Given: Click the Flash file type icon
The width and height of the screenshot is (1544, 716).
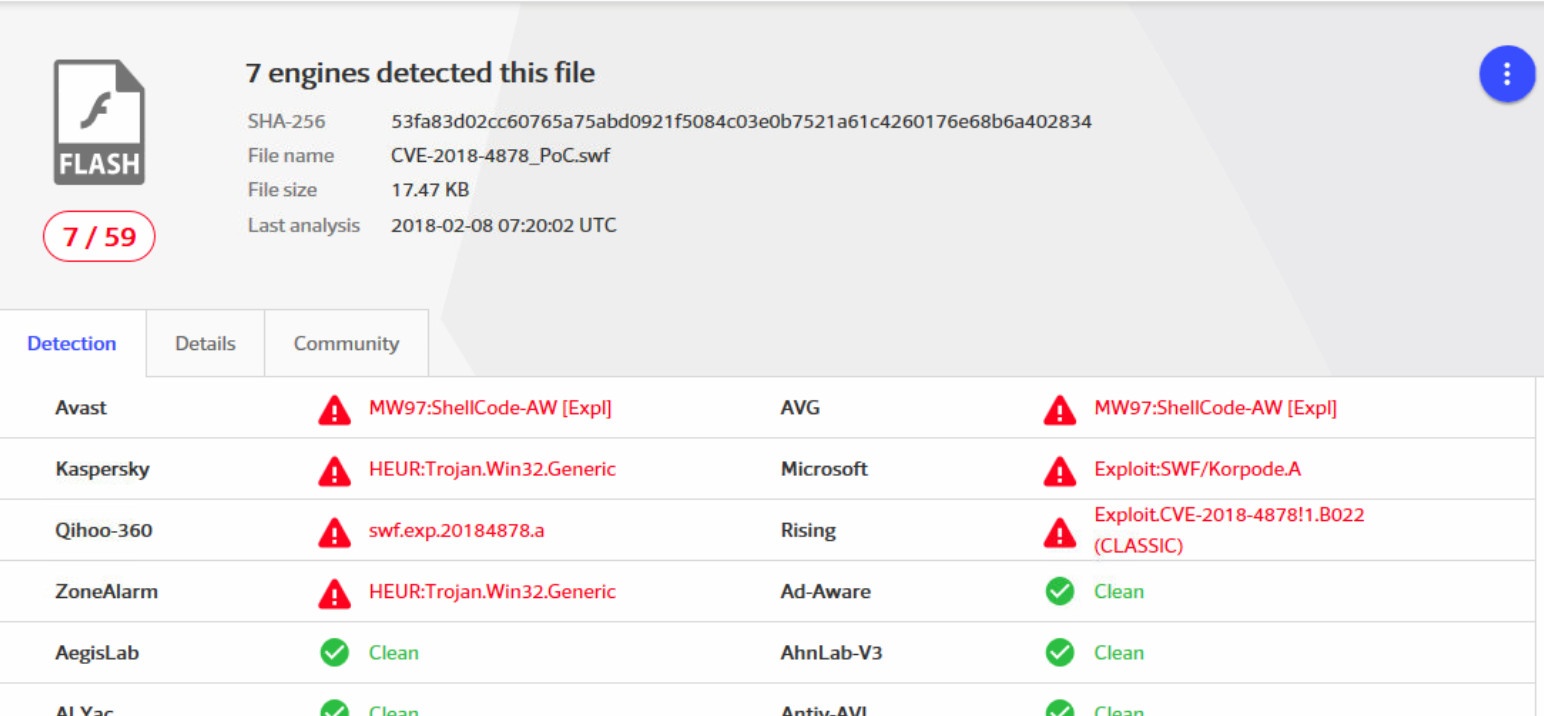Looking at the screenshot, I should [99, 122].
